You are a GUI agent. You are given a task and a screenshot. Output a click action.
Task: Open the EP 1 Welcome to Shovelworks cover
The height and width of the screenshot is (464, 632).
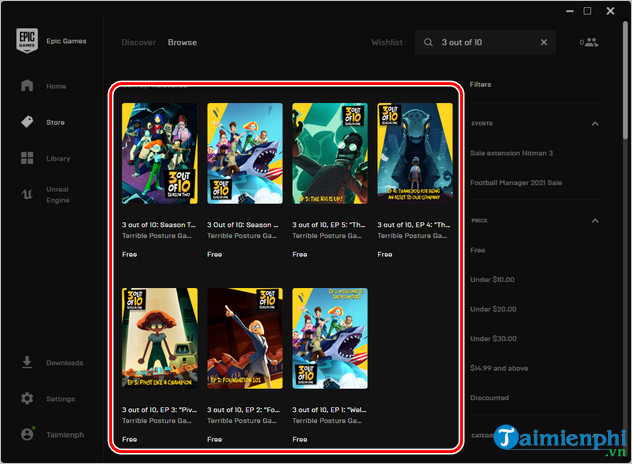tap(330, 338)
